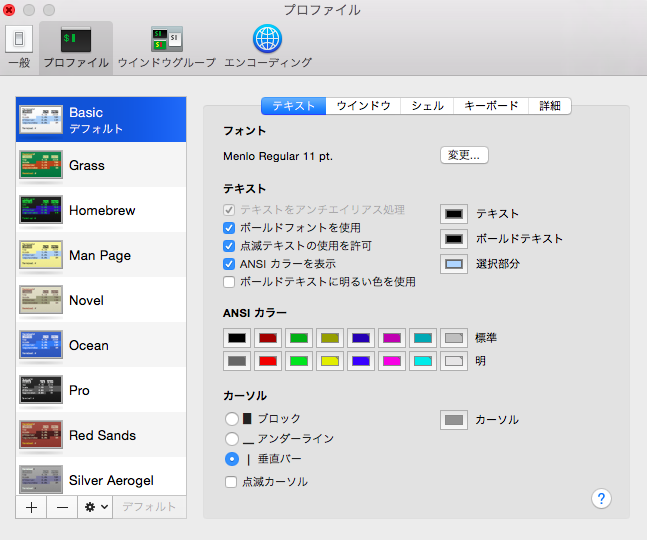The width and height of the screenshot is (647, 540).
Task: Click the bright magenta ANSI swatch
Action: (x=392, y=361)
